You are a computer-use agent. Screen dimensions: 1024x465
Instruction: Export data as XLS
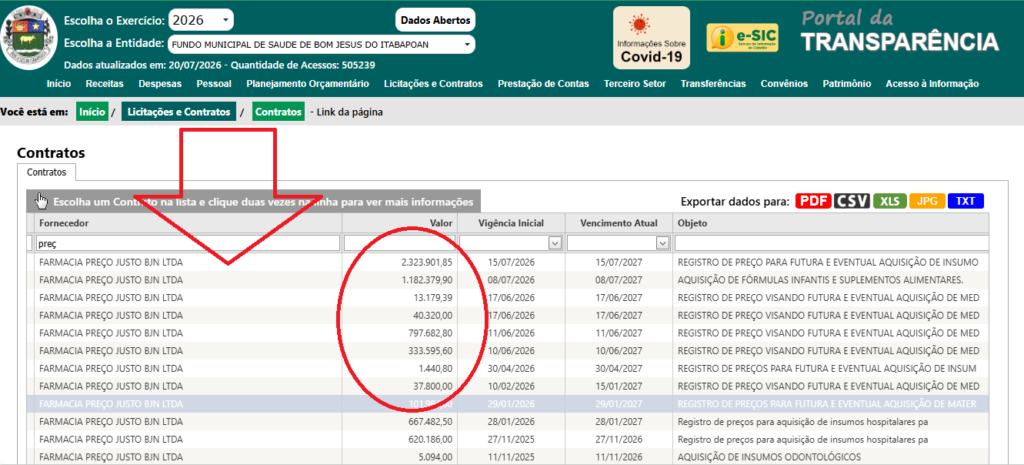[889, 201]
